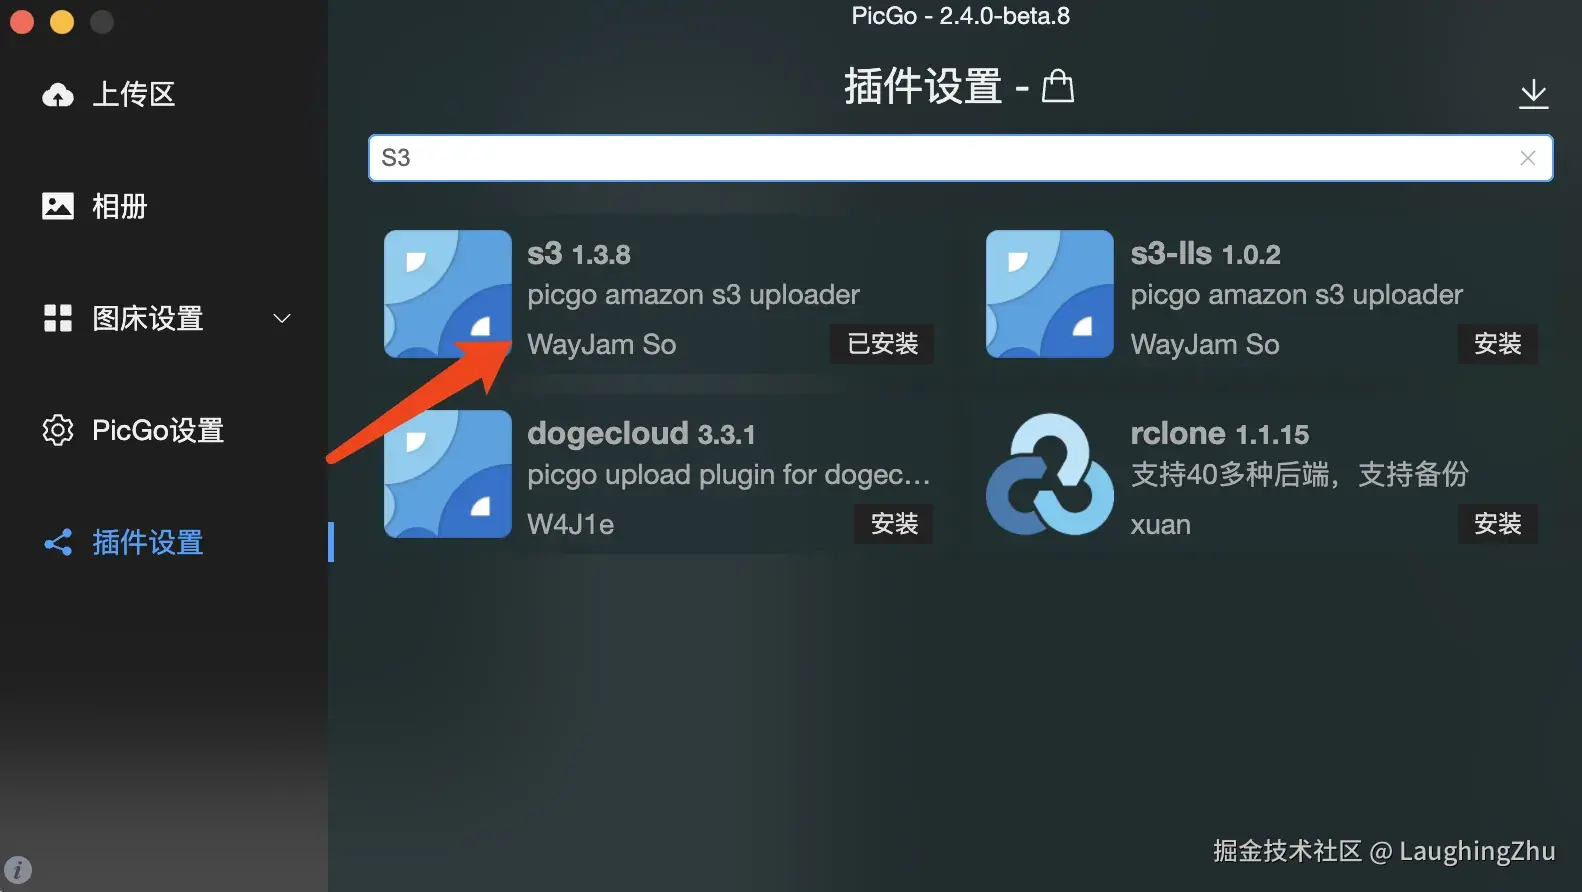1582x892 pixels.
Task: Open the 上传区 upload area
Action: (133, 94)
